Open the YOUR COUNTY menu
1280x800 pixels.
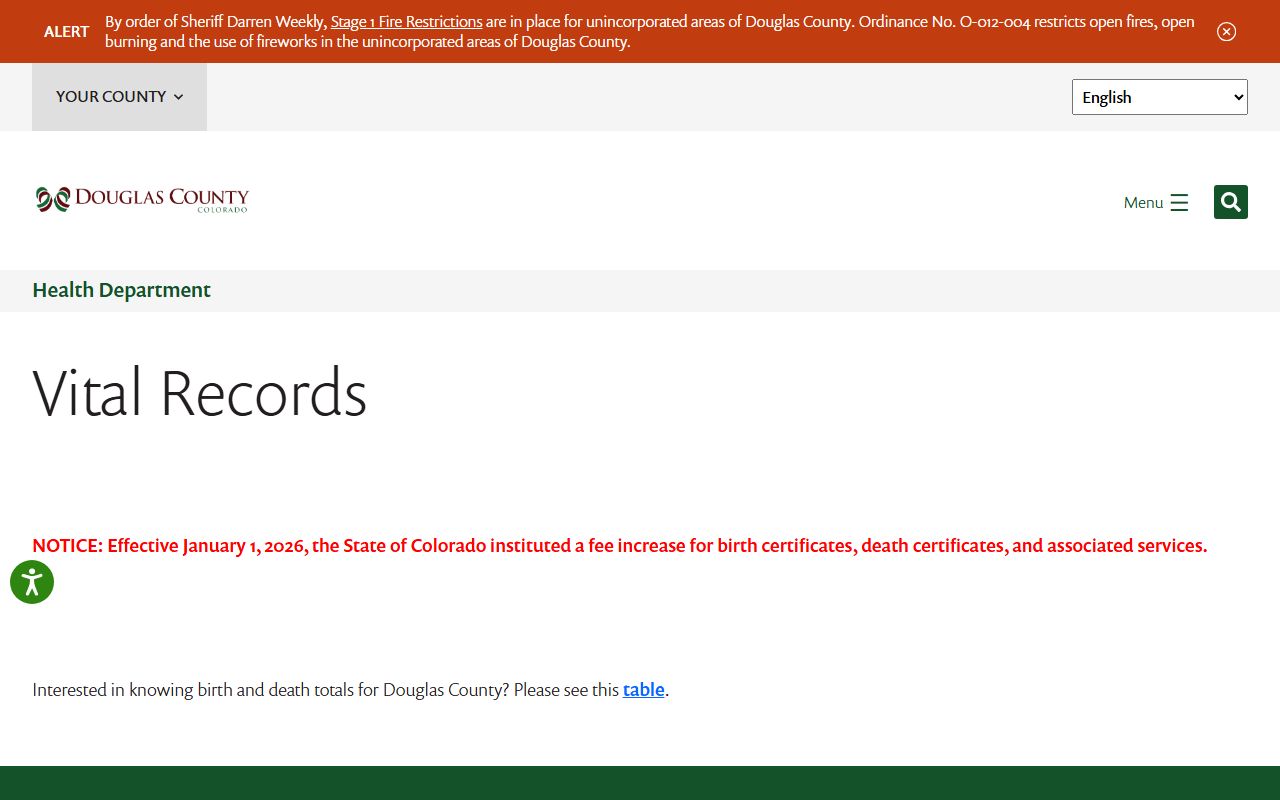pyautogui.click(x=111, y=97)
